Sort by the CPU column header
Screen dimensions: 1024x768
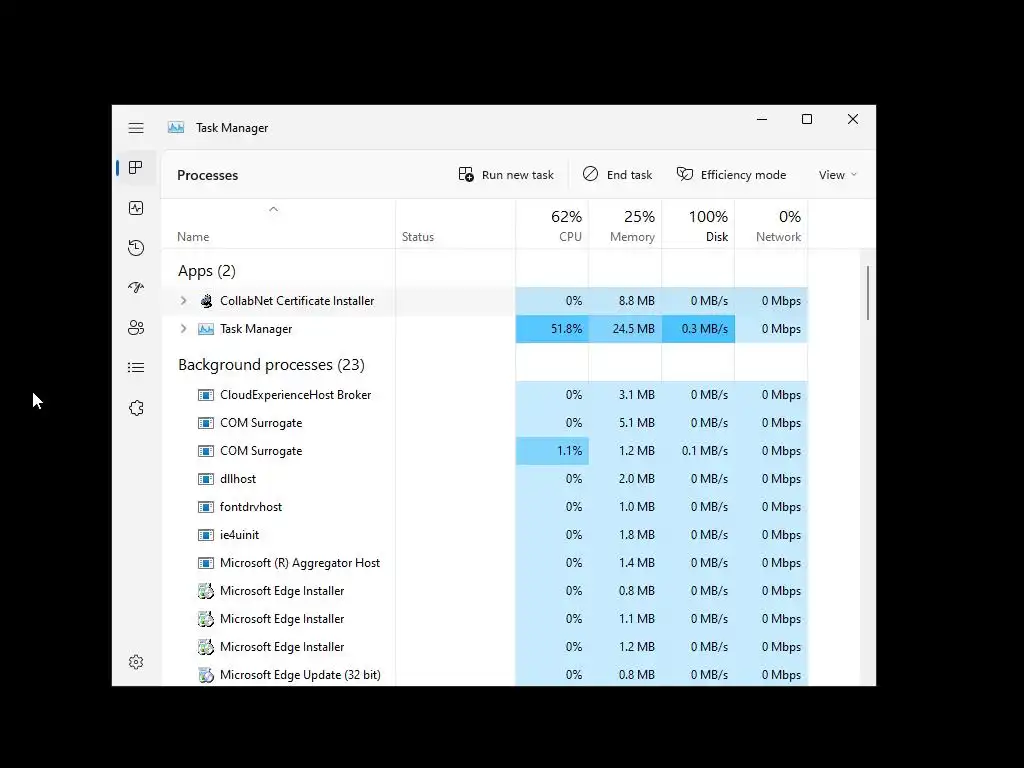click(552, 226)
